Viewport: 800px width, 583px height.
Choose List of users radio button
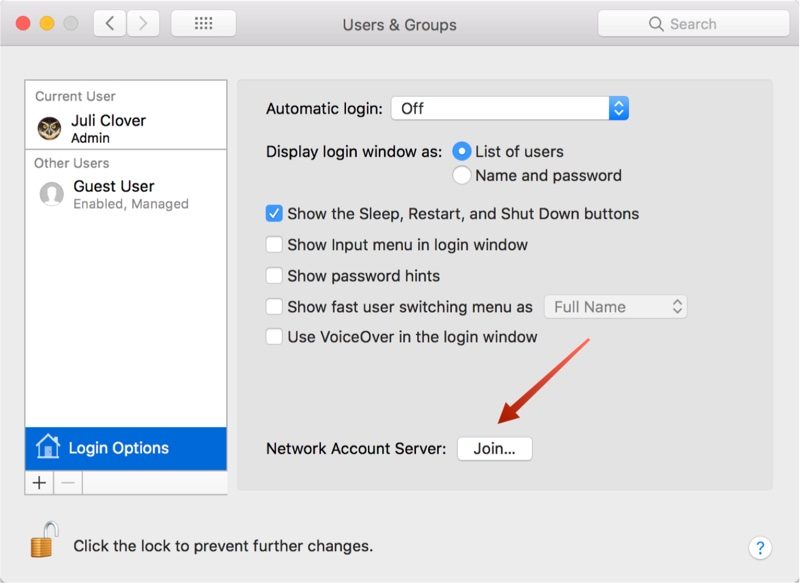point(461,151)
